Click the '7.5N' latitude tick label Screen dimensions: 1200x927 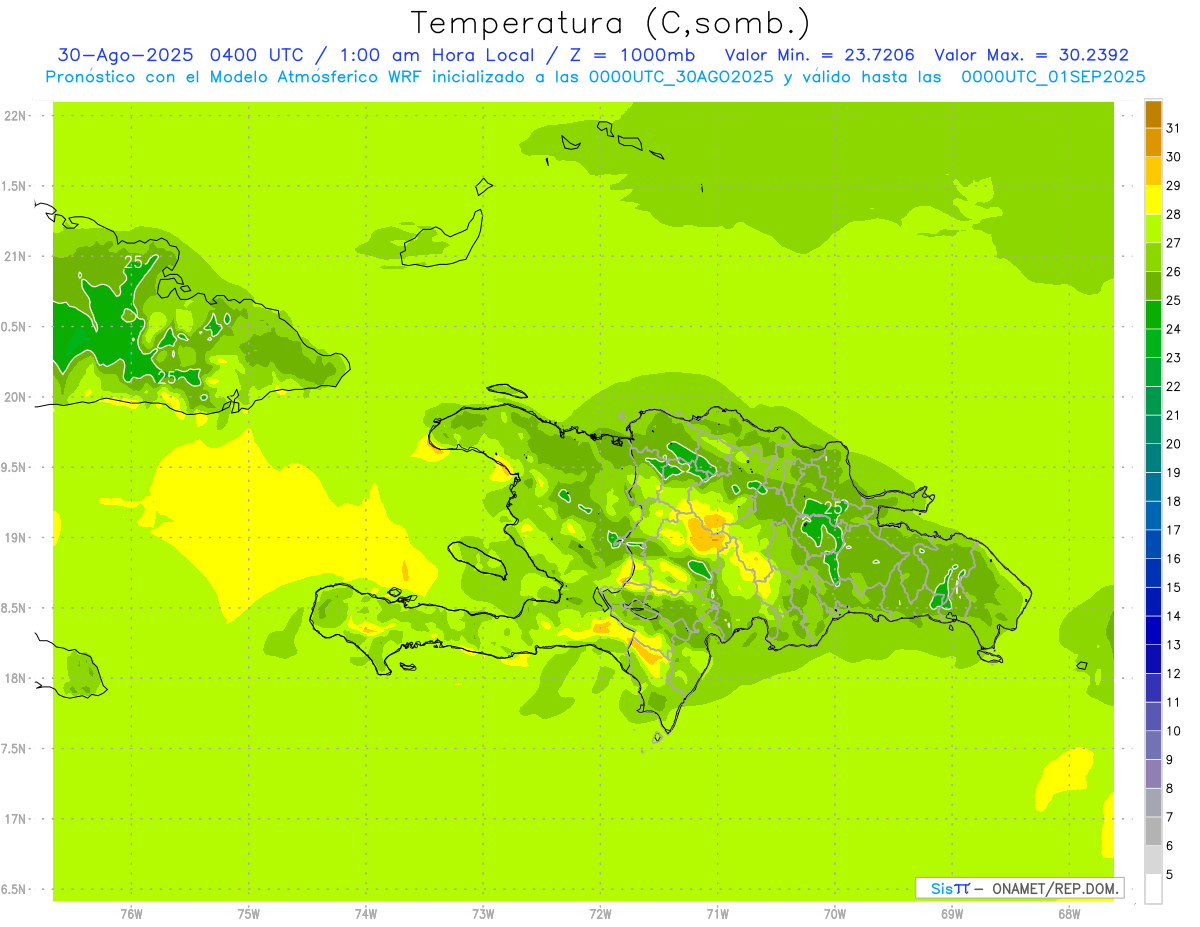click(15, 750)
